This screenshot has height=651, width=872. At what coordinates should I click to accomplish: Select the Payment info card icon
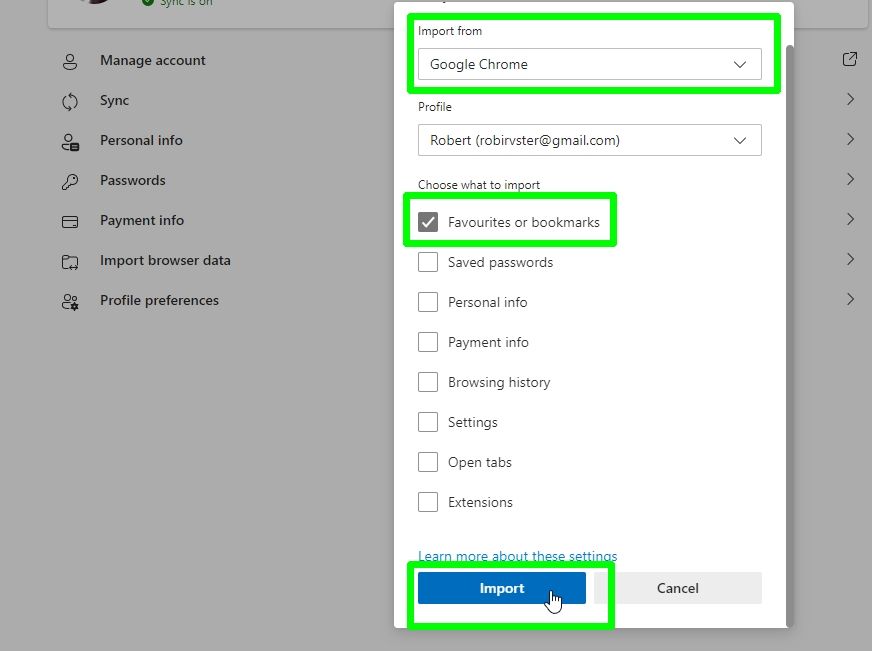pos(69,220)
